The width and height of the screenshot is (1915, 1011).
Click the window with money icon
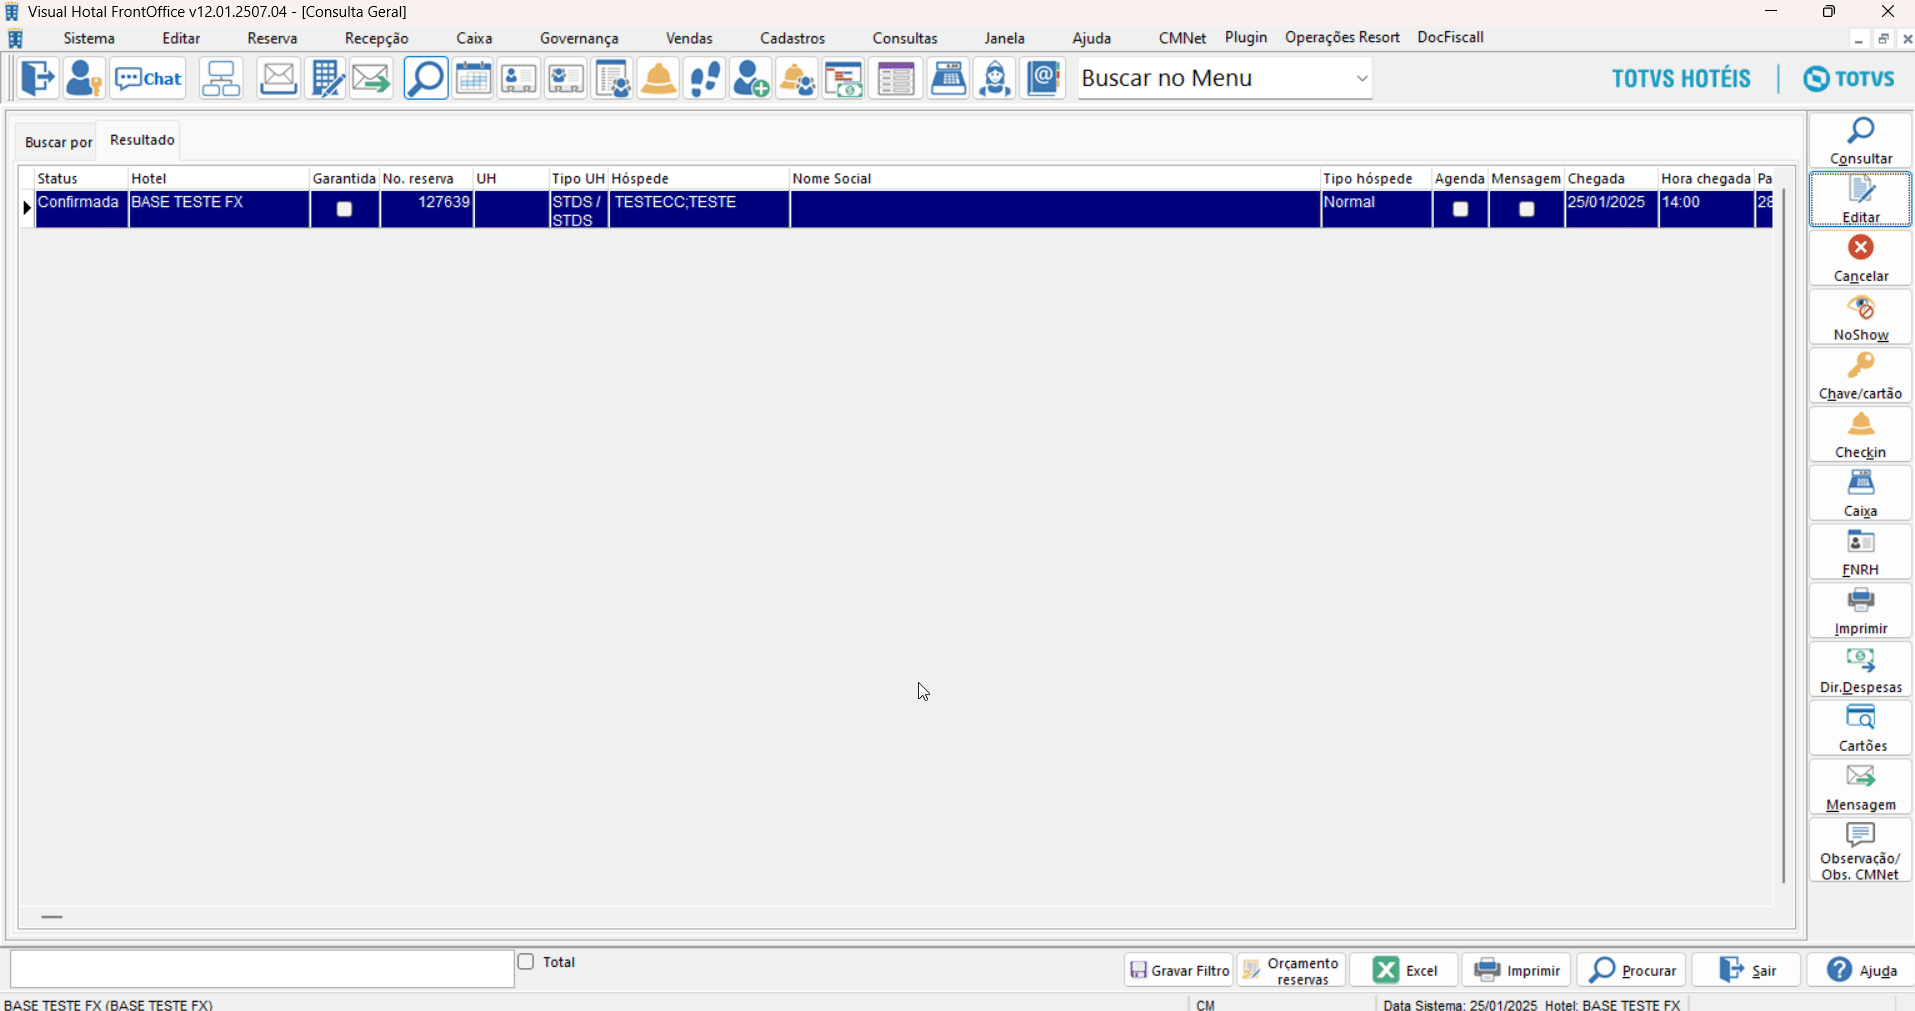pos(844,78)
